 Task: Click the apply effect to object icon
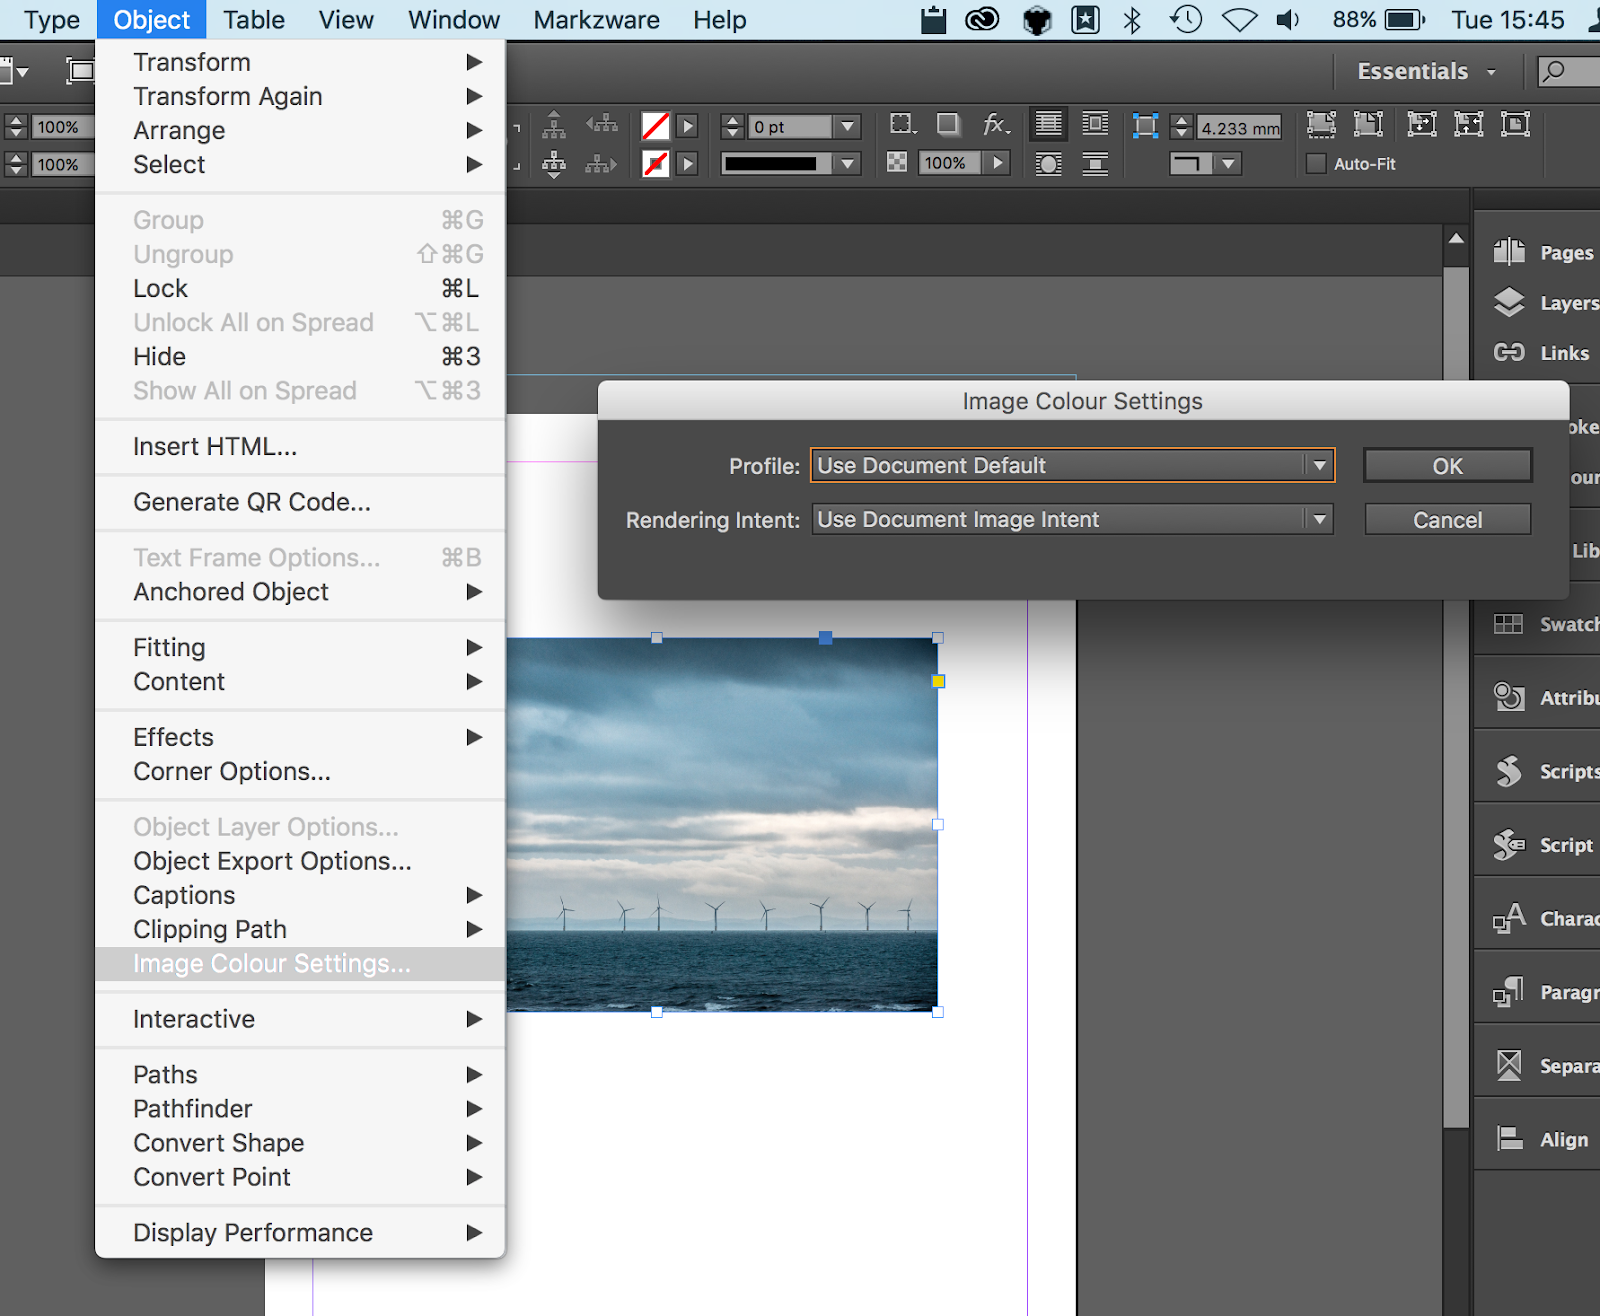903,124
